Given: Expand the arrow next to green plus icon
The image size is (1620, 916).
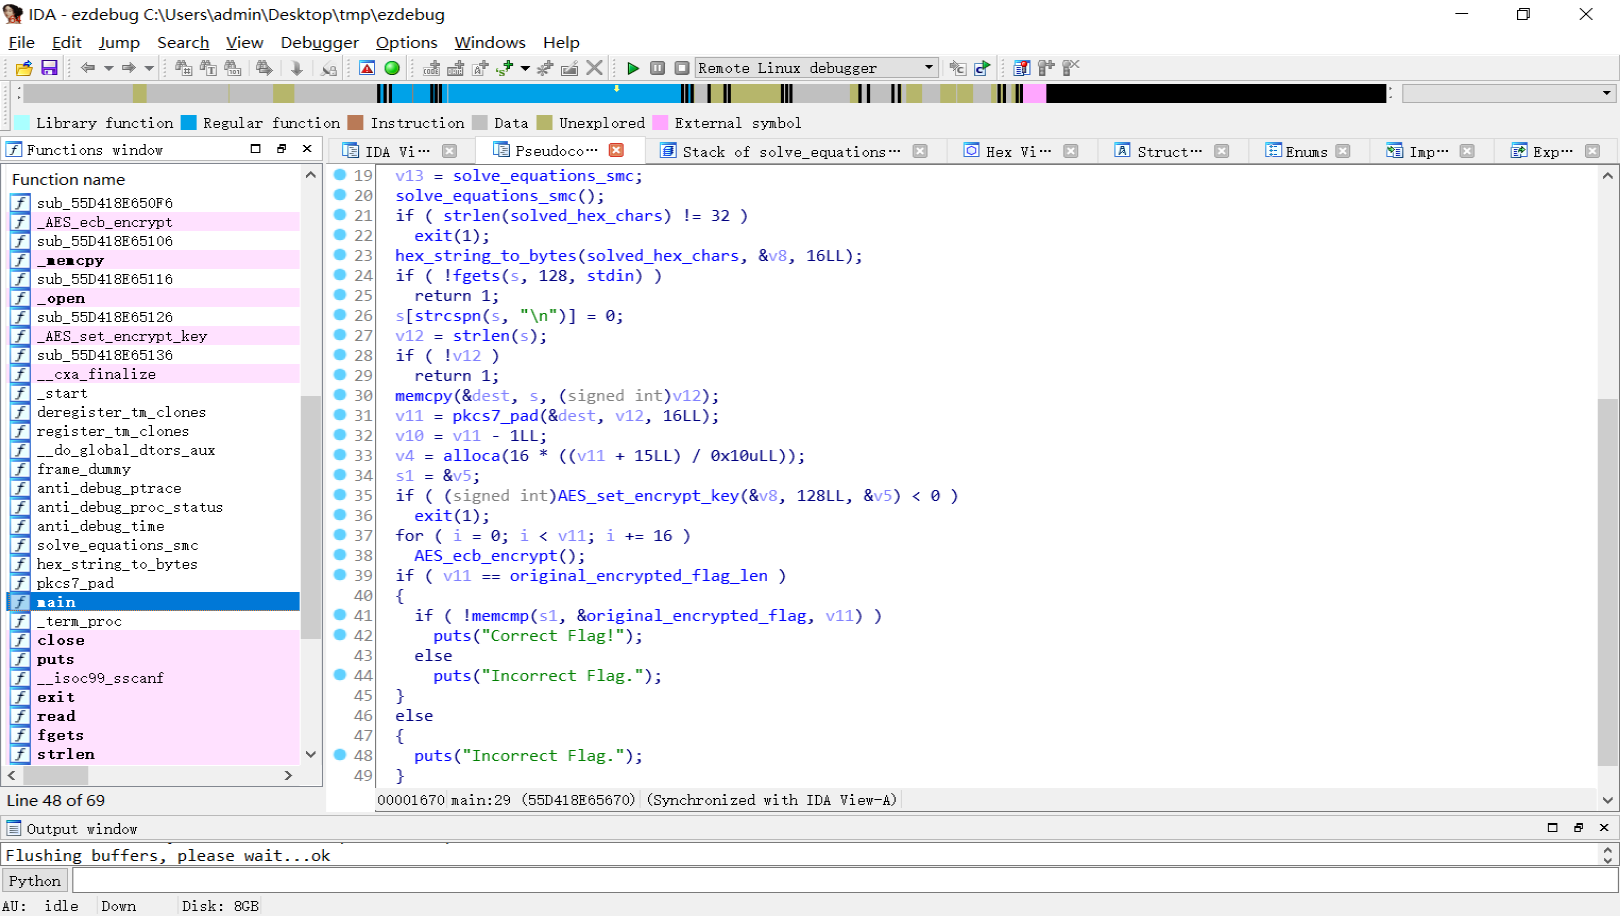Looking at the screenshot, I should point(525,68).
